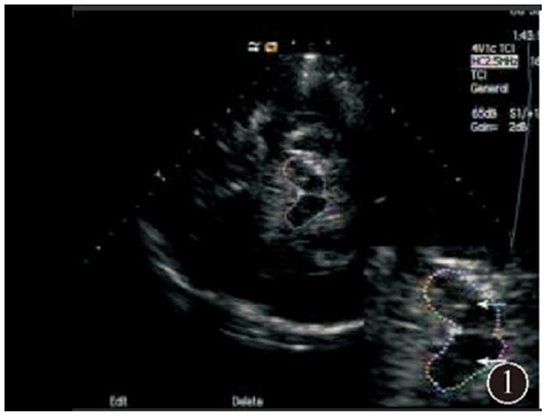Click the upper left sector depth tick marker

coord(197,133)
